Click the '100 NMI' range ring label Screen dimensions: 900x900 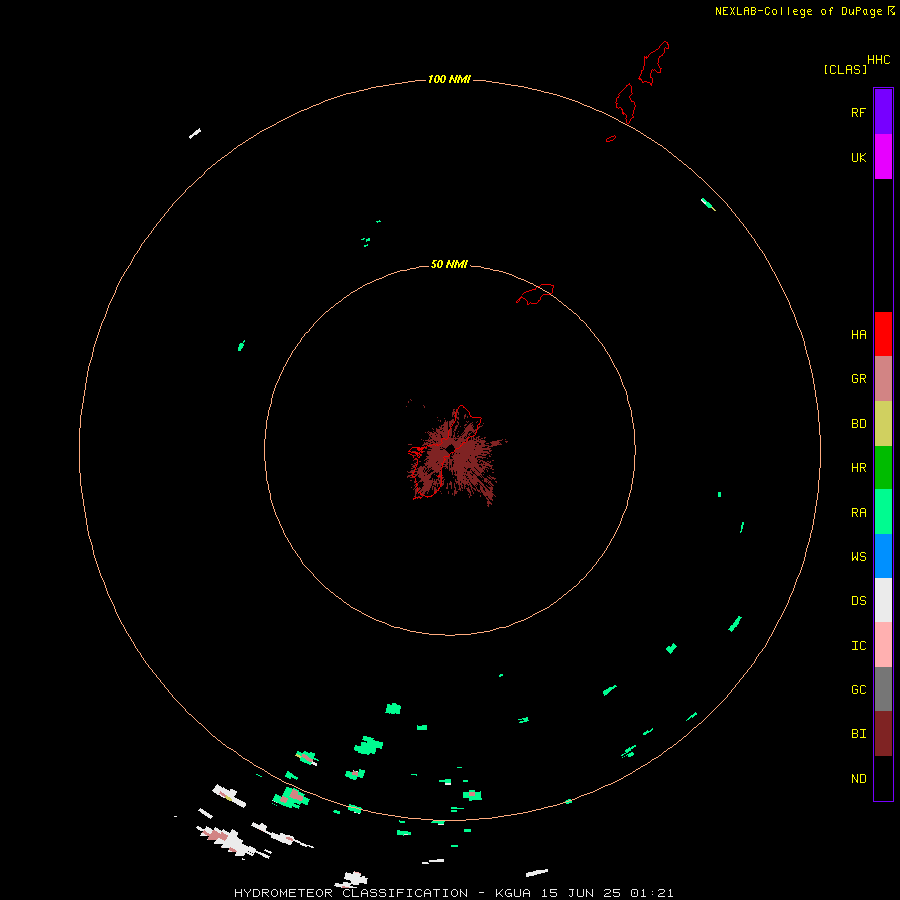(x=449, y=79)
